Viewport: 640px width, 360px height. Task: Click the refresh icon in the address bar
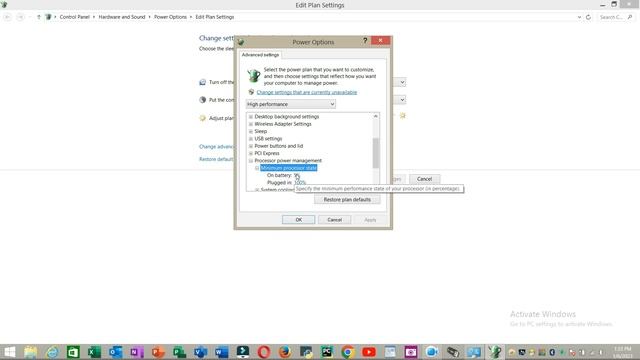(588, 17)
